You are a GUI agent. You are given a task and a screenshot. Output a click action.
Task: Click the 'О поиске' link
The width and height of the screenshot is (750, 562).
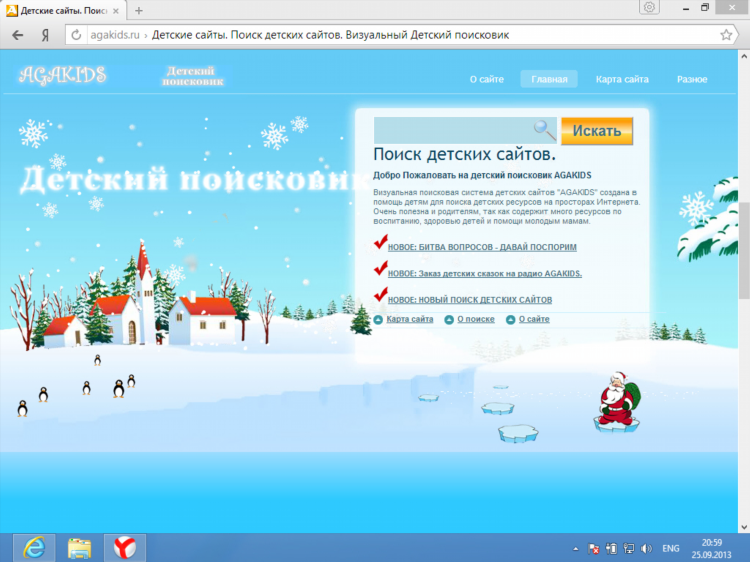coord(476,319)
